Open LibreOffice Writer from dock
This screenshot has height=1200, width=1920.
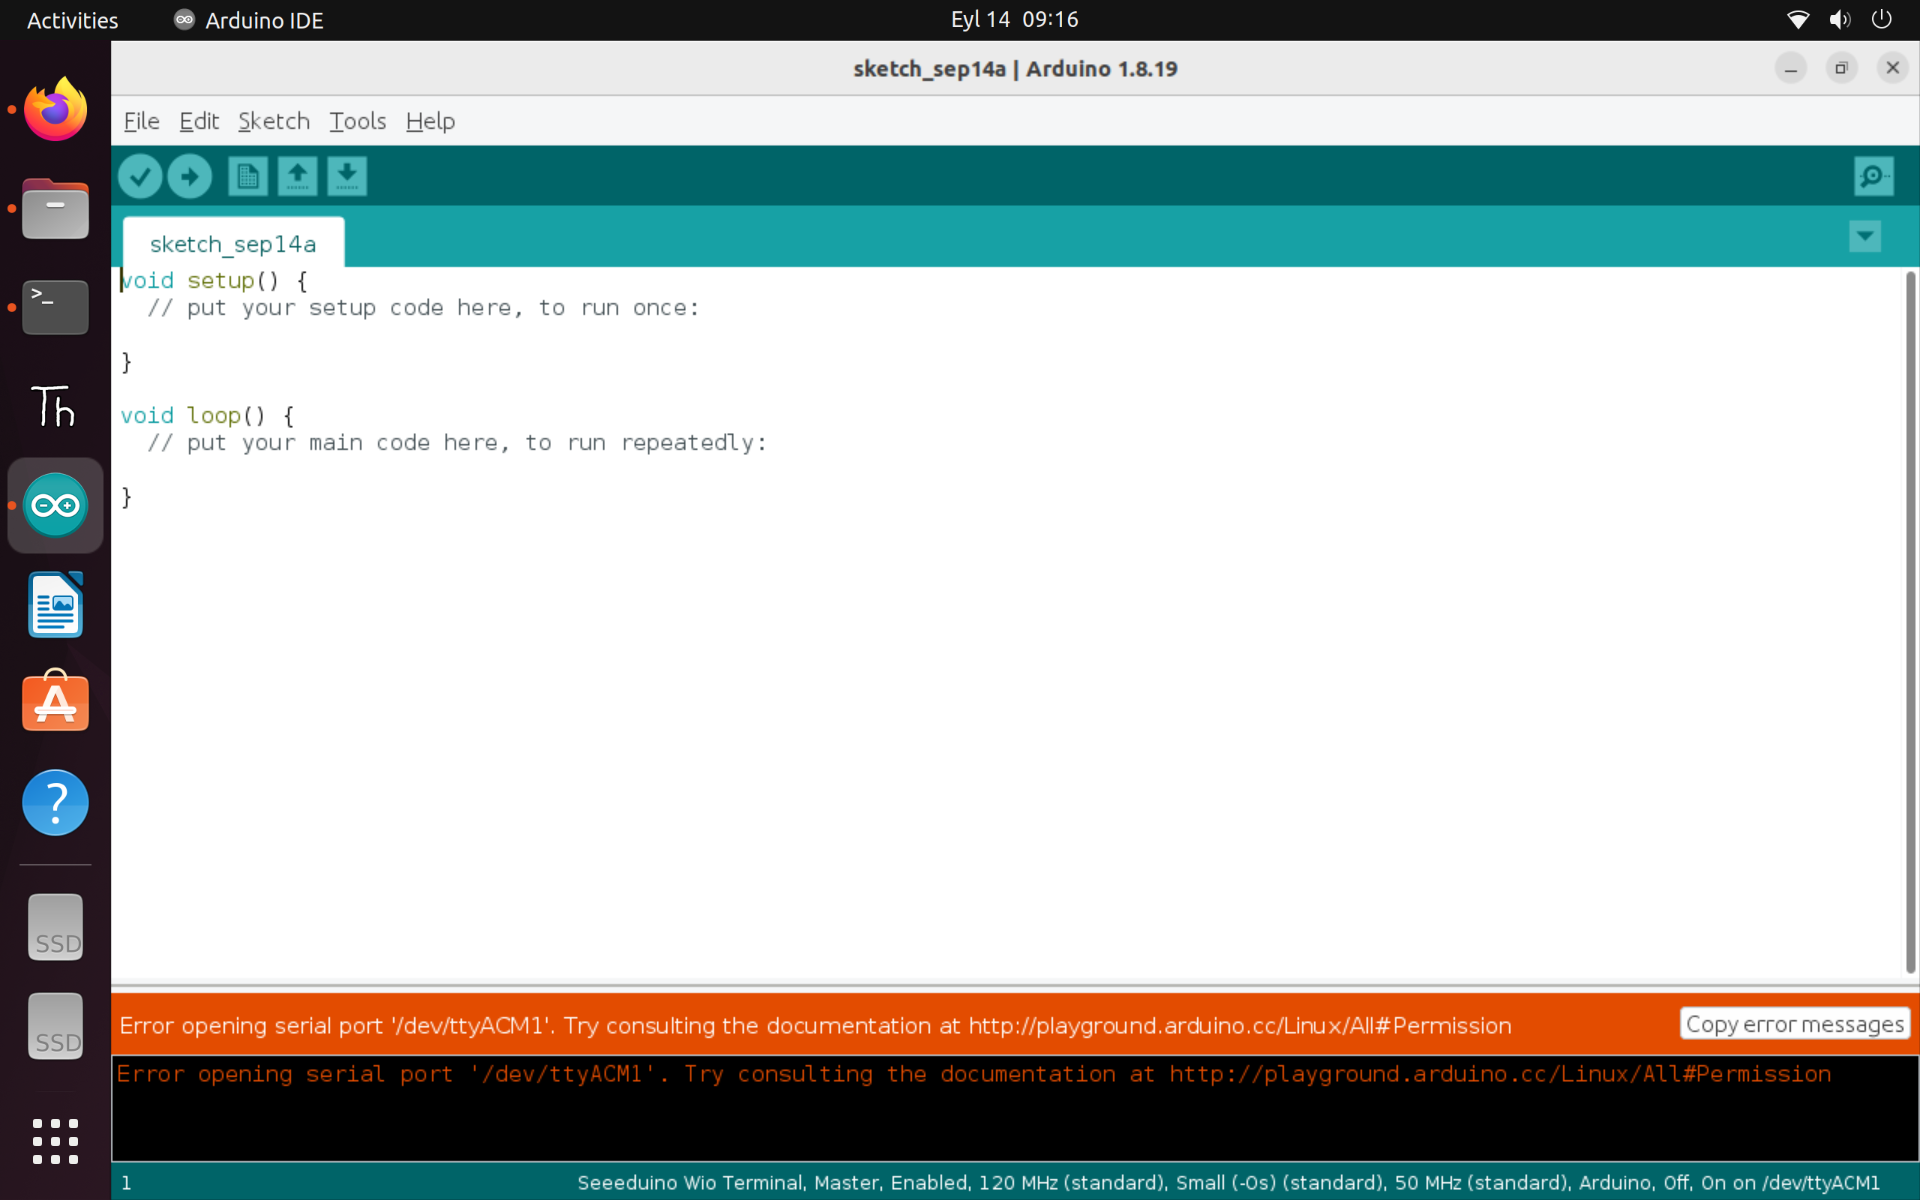(x=55, y=604)
